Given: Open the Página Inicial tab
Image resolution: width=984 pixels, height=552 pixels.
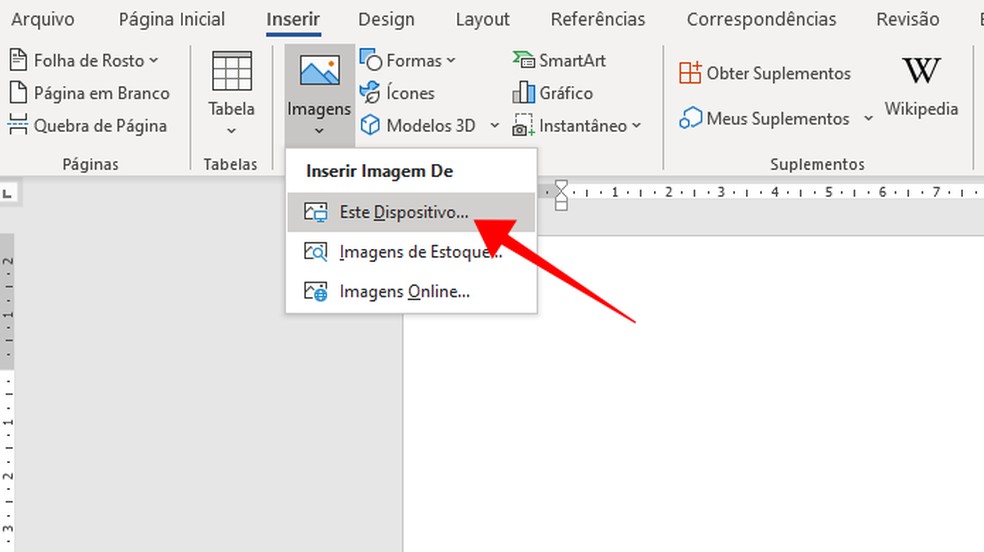Looking at the screenshot, I should click(x=172, y=19).
